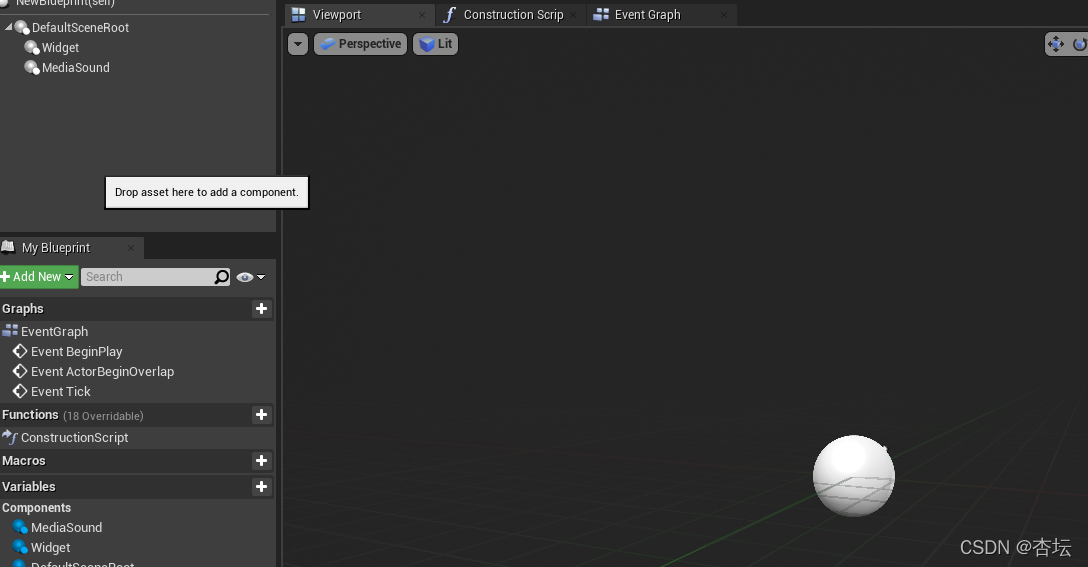
Task: Select Event Tick in graph list
Action: coord(60,391)
